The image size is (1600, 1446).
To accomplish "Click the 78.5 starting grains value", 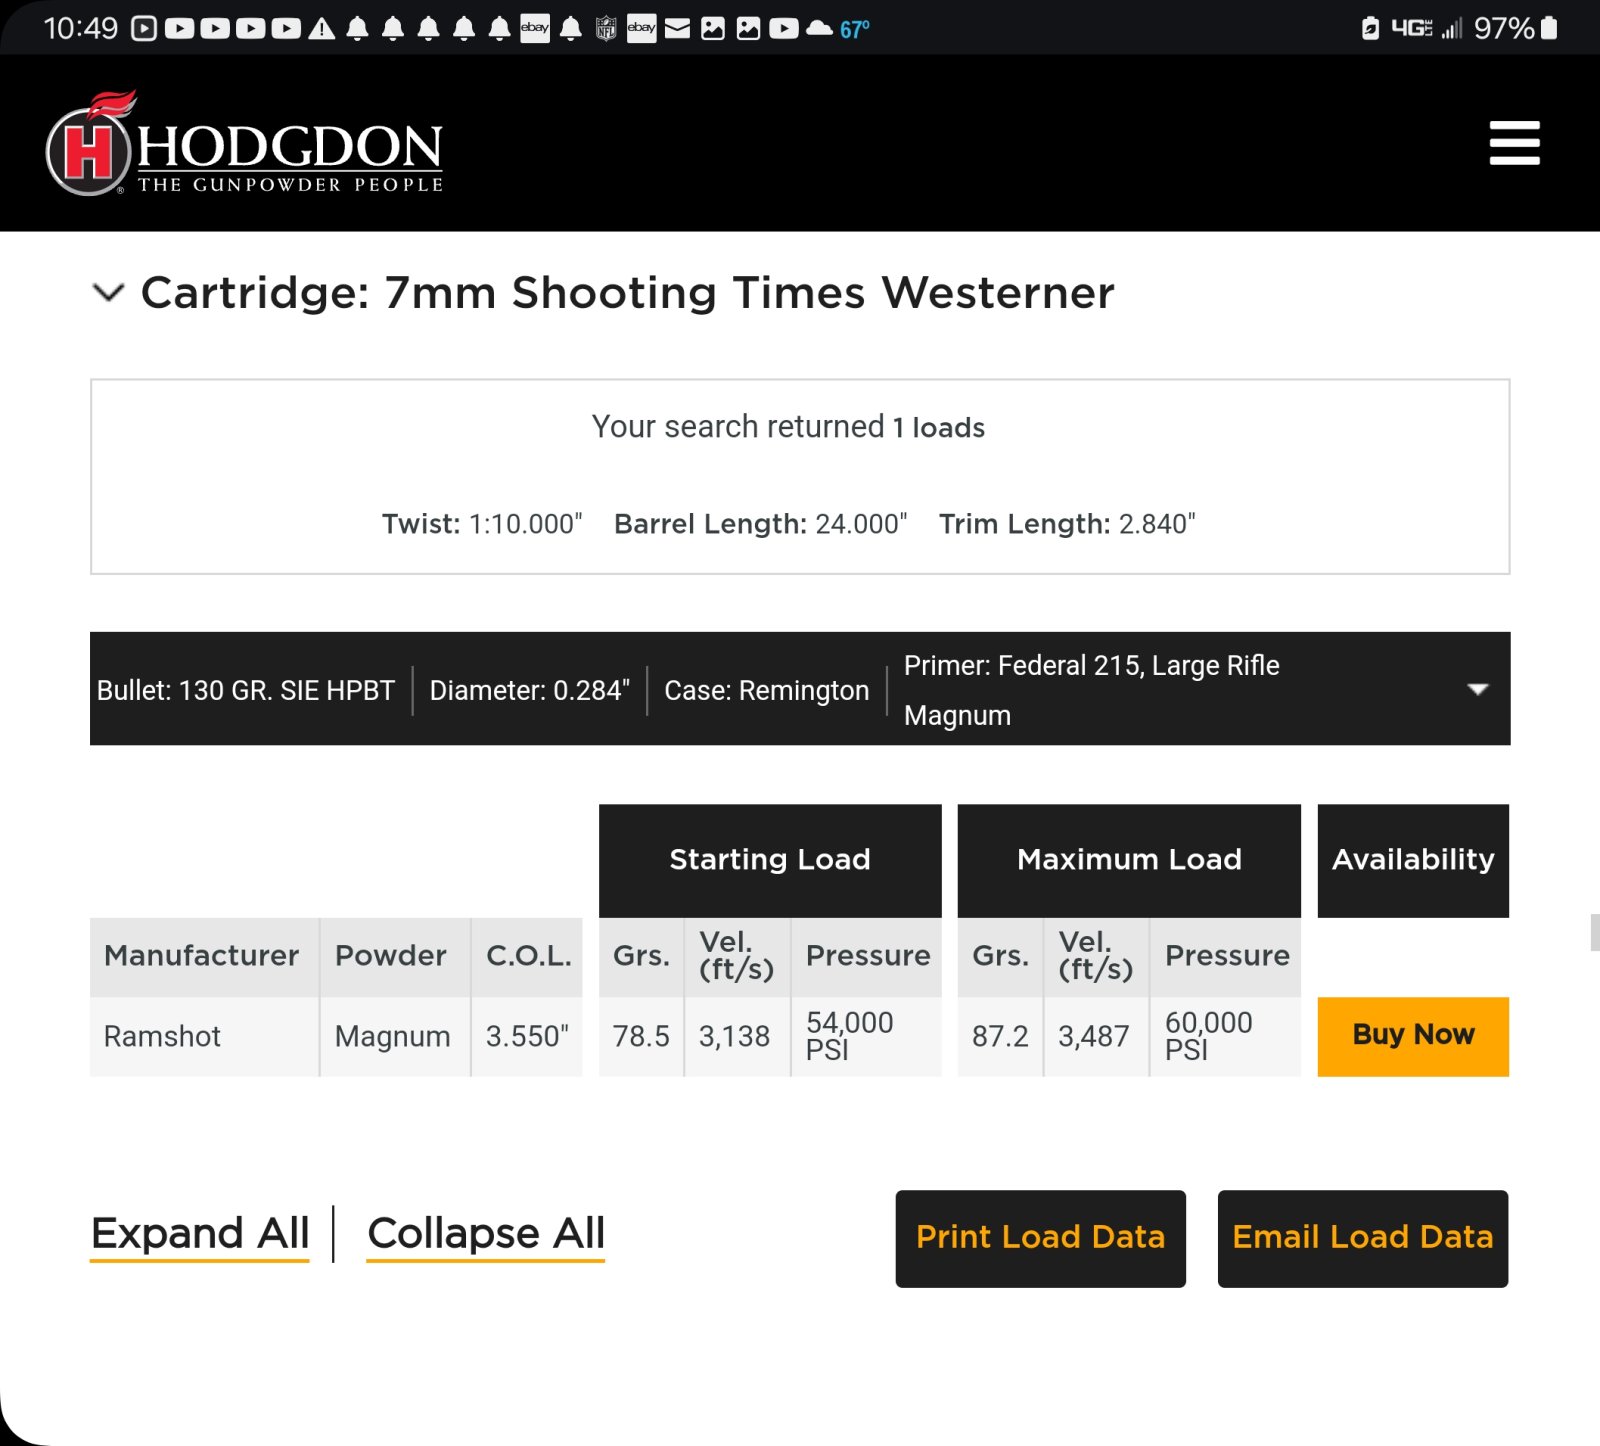I will click(x=641, y=1037).
